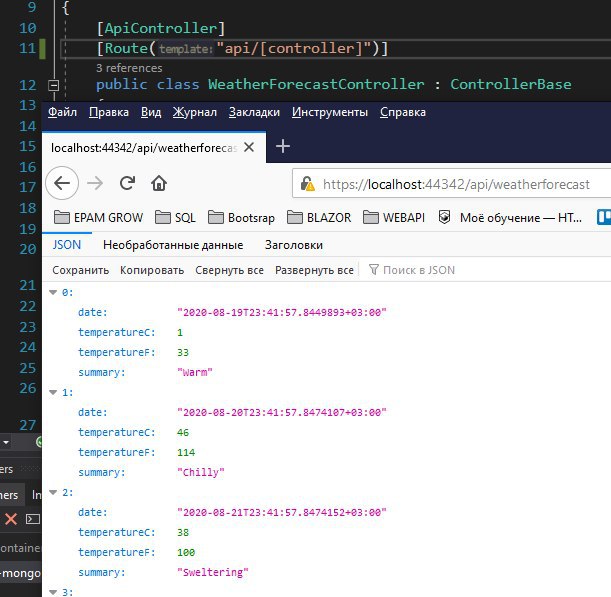This screenshot has width=611, height=597.
Task: Open the Файл menu
Action: tap(62, 112)
